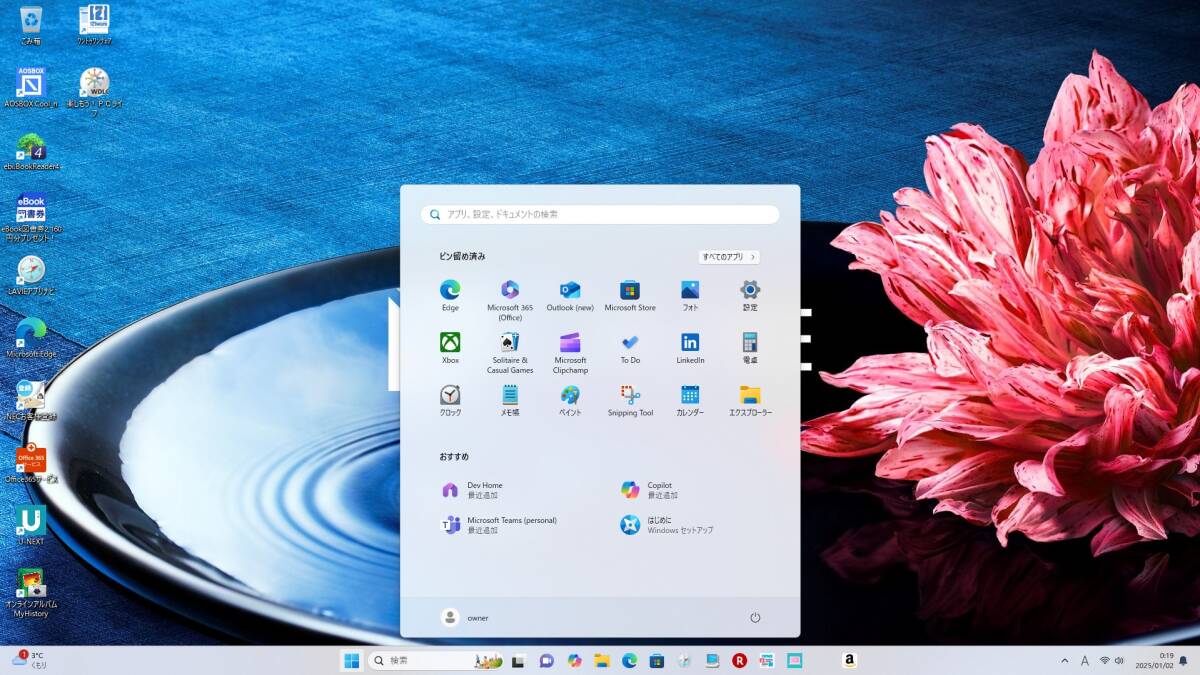The height and width of the screenshot is (675, 1200).
Task: Select the NEC desktop shortcut below Microsoft Edge
Action: pos(31,400)
